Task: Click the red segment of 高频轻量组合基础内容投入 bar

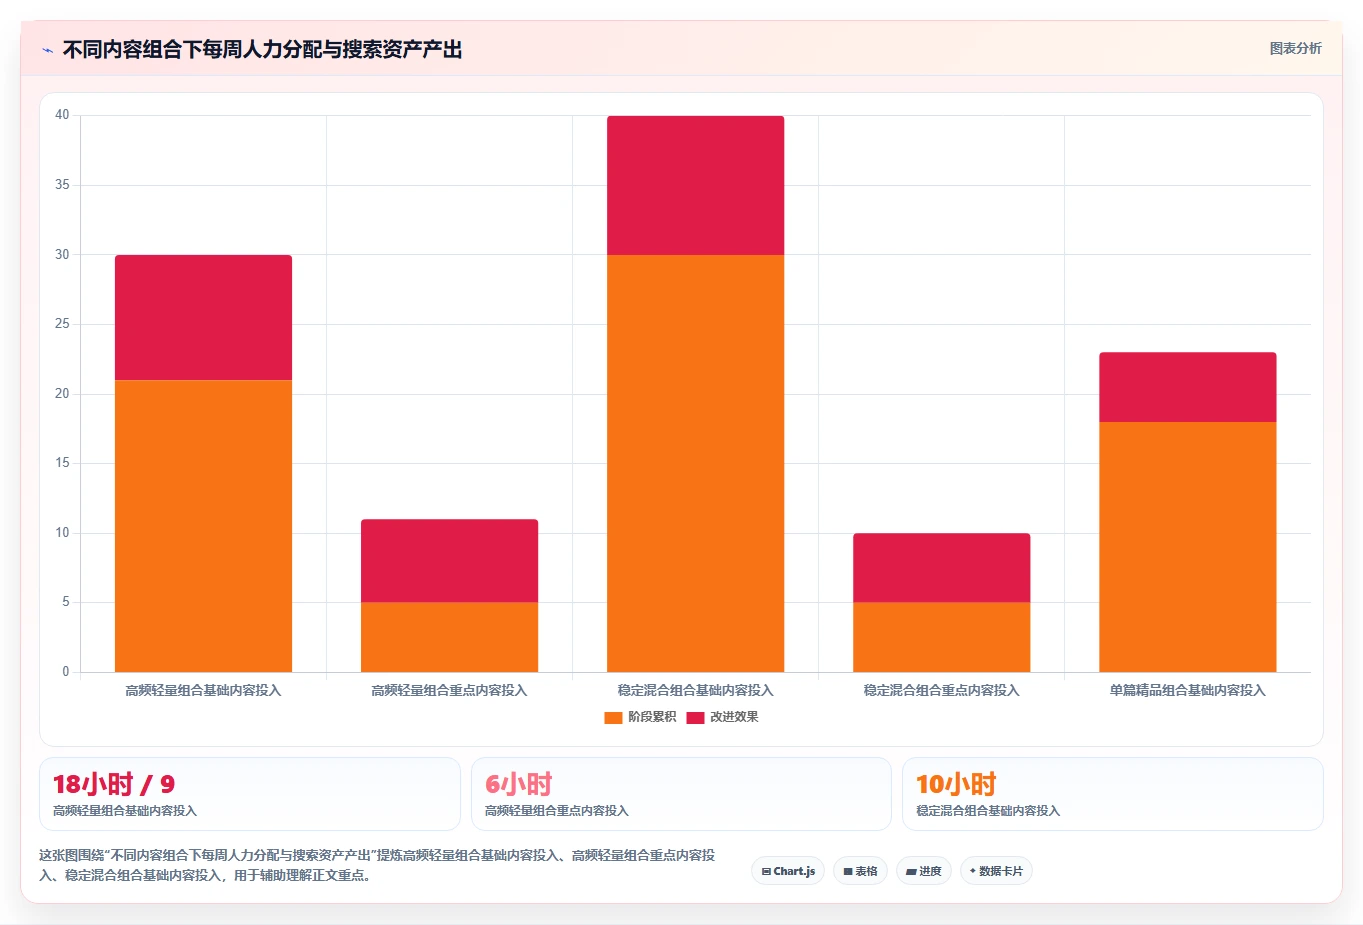Action: (x=203, y=317)
